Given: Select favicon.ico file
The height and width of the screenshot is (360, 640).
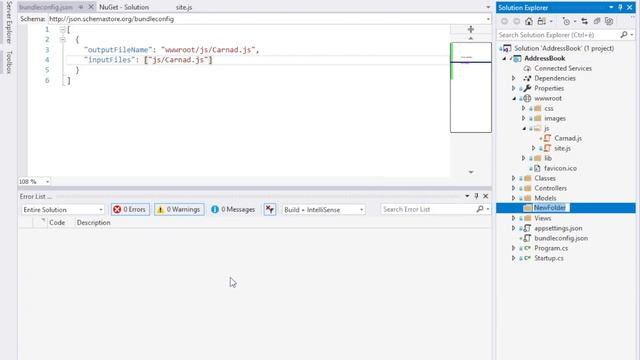Looking at the screenshot, I should click(560, 168).
